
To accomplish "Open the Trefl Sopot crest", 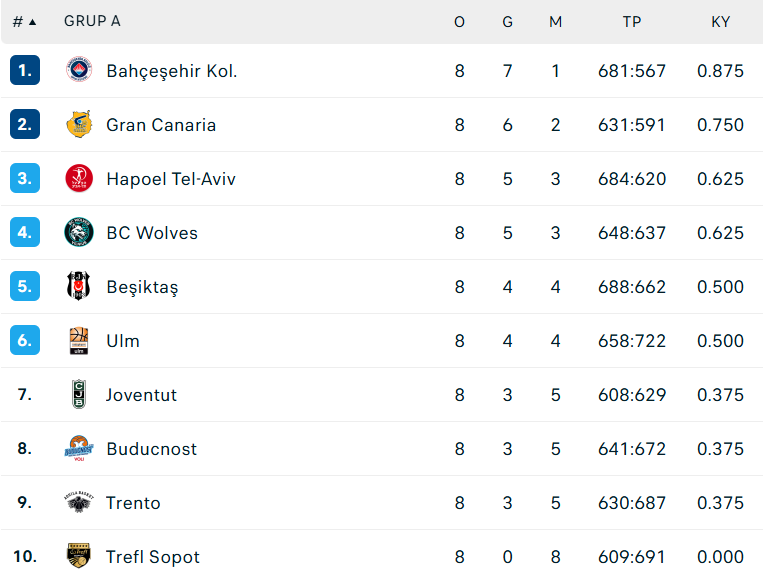I will (x=79, y=556).
